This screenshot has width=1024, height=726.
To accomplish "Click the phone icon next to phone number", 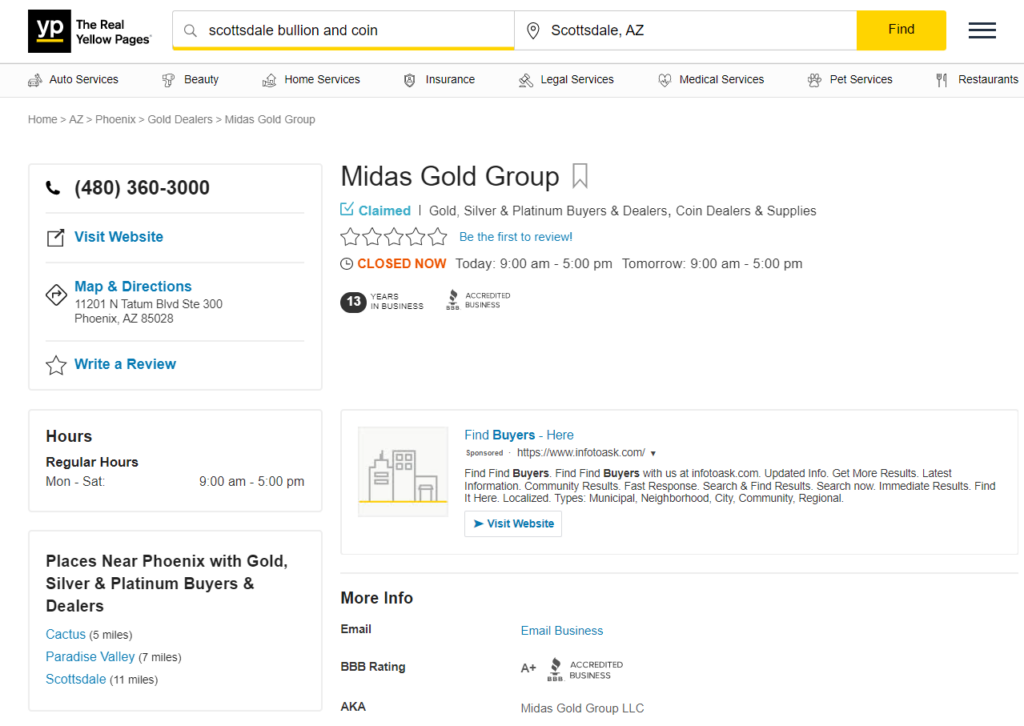I will (54, 188).
